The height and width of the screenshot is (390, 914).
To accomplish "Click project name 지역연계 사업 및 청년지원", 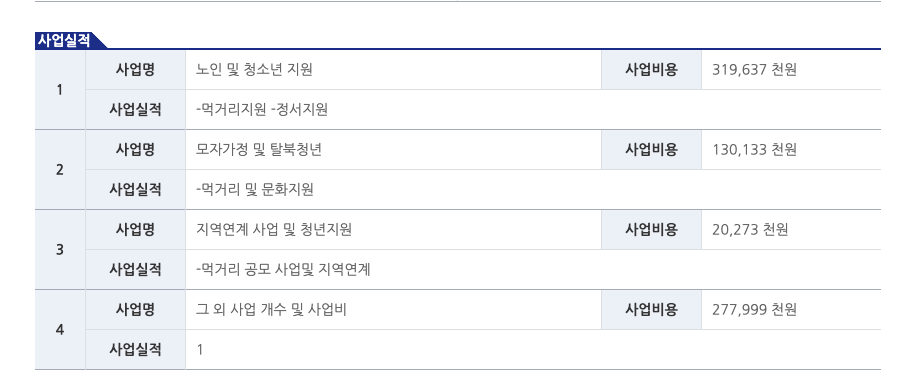I will [274, 229].
